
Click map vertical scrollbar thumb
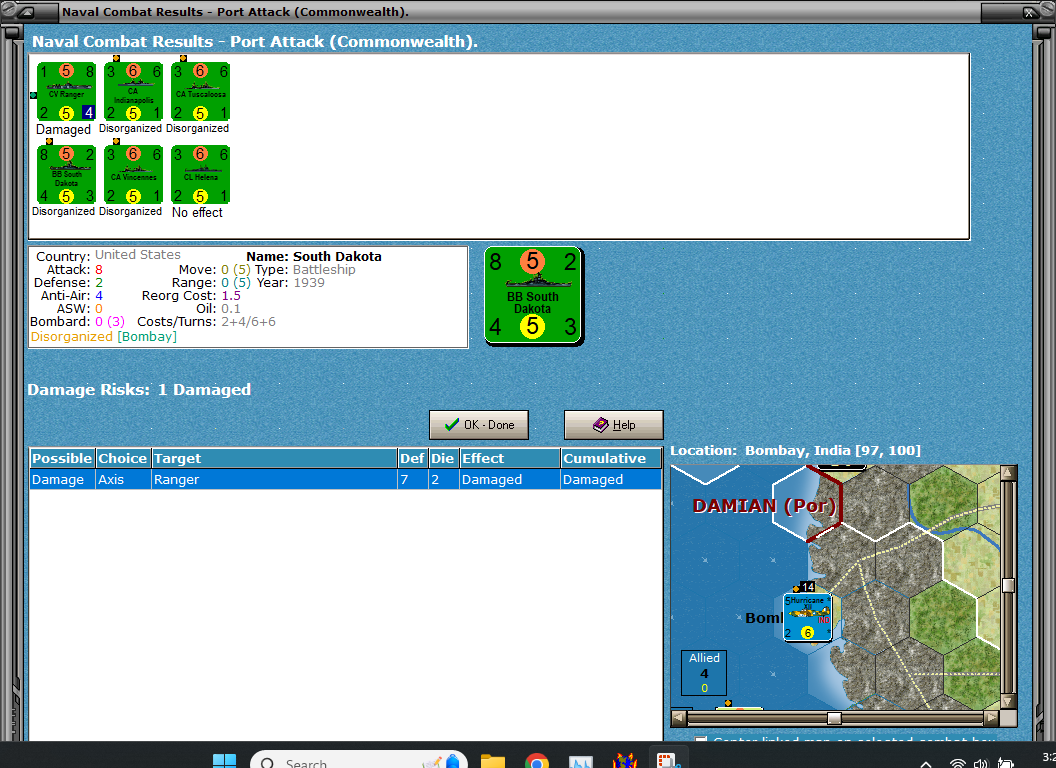[x=1008, y=585]
